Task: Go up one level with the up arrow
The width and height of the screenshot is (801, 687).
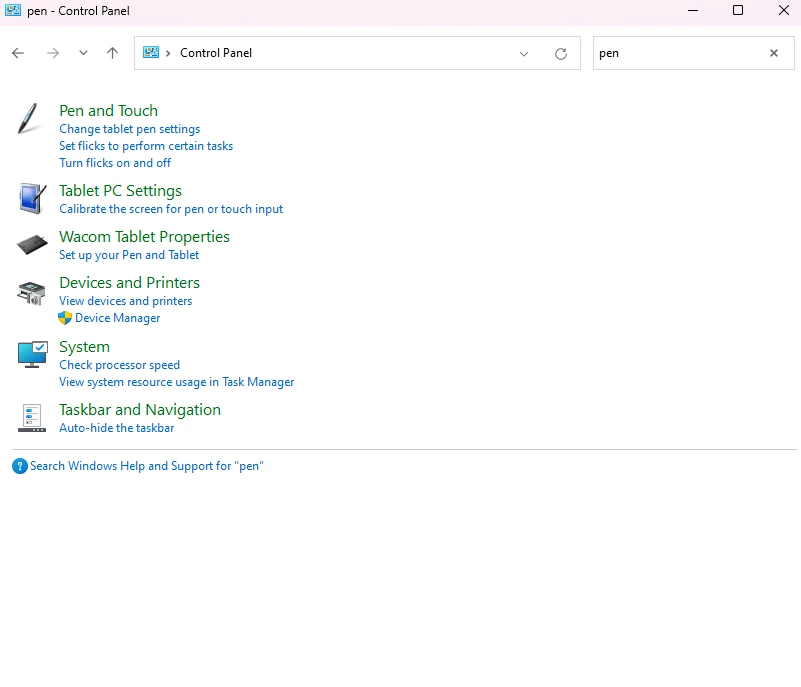Action: point(112,53)
